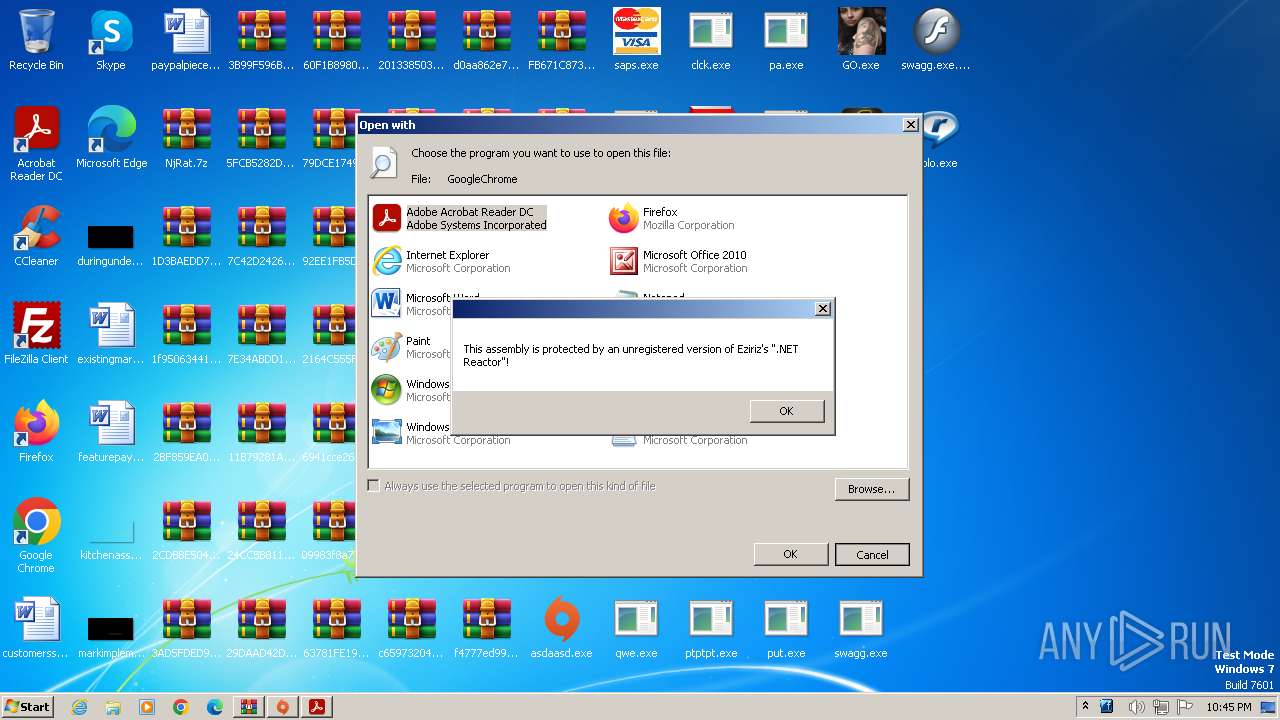1280x720 pixels.
Task: Select the 3B99F596B archive file
Action: point(261,40)
